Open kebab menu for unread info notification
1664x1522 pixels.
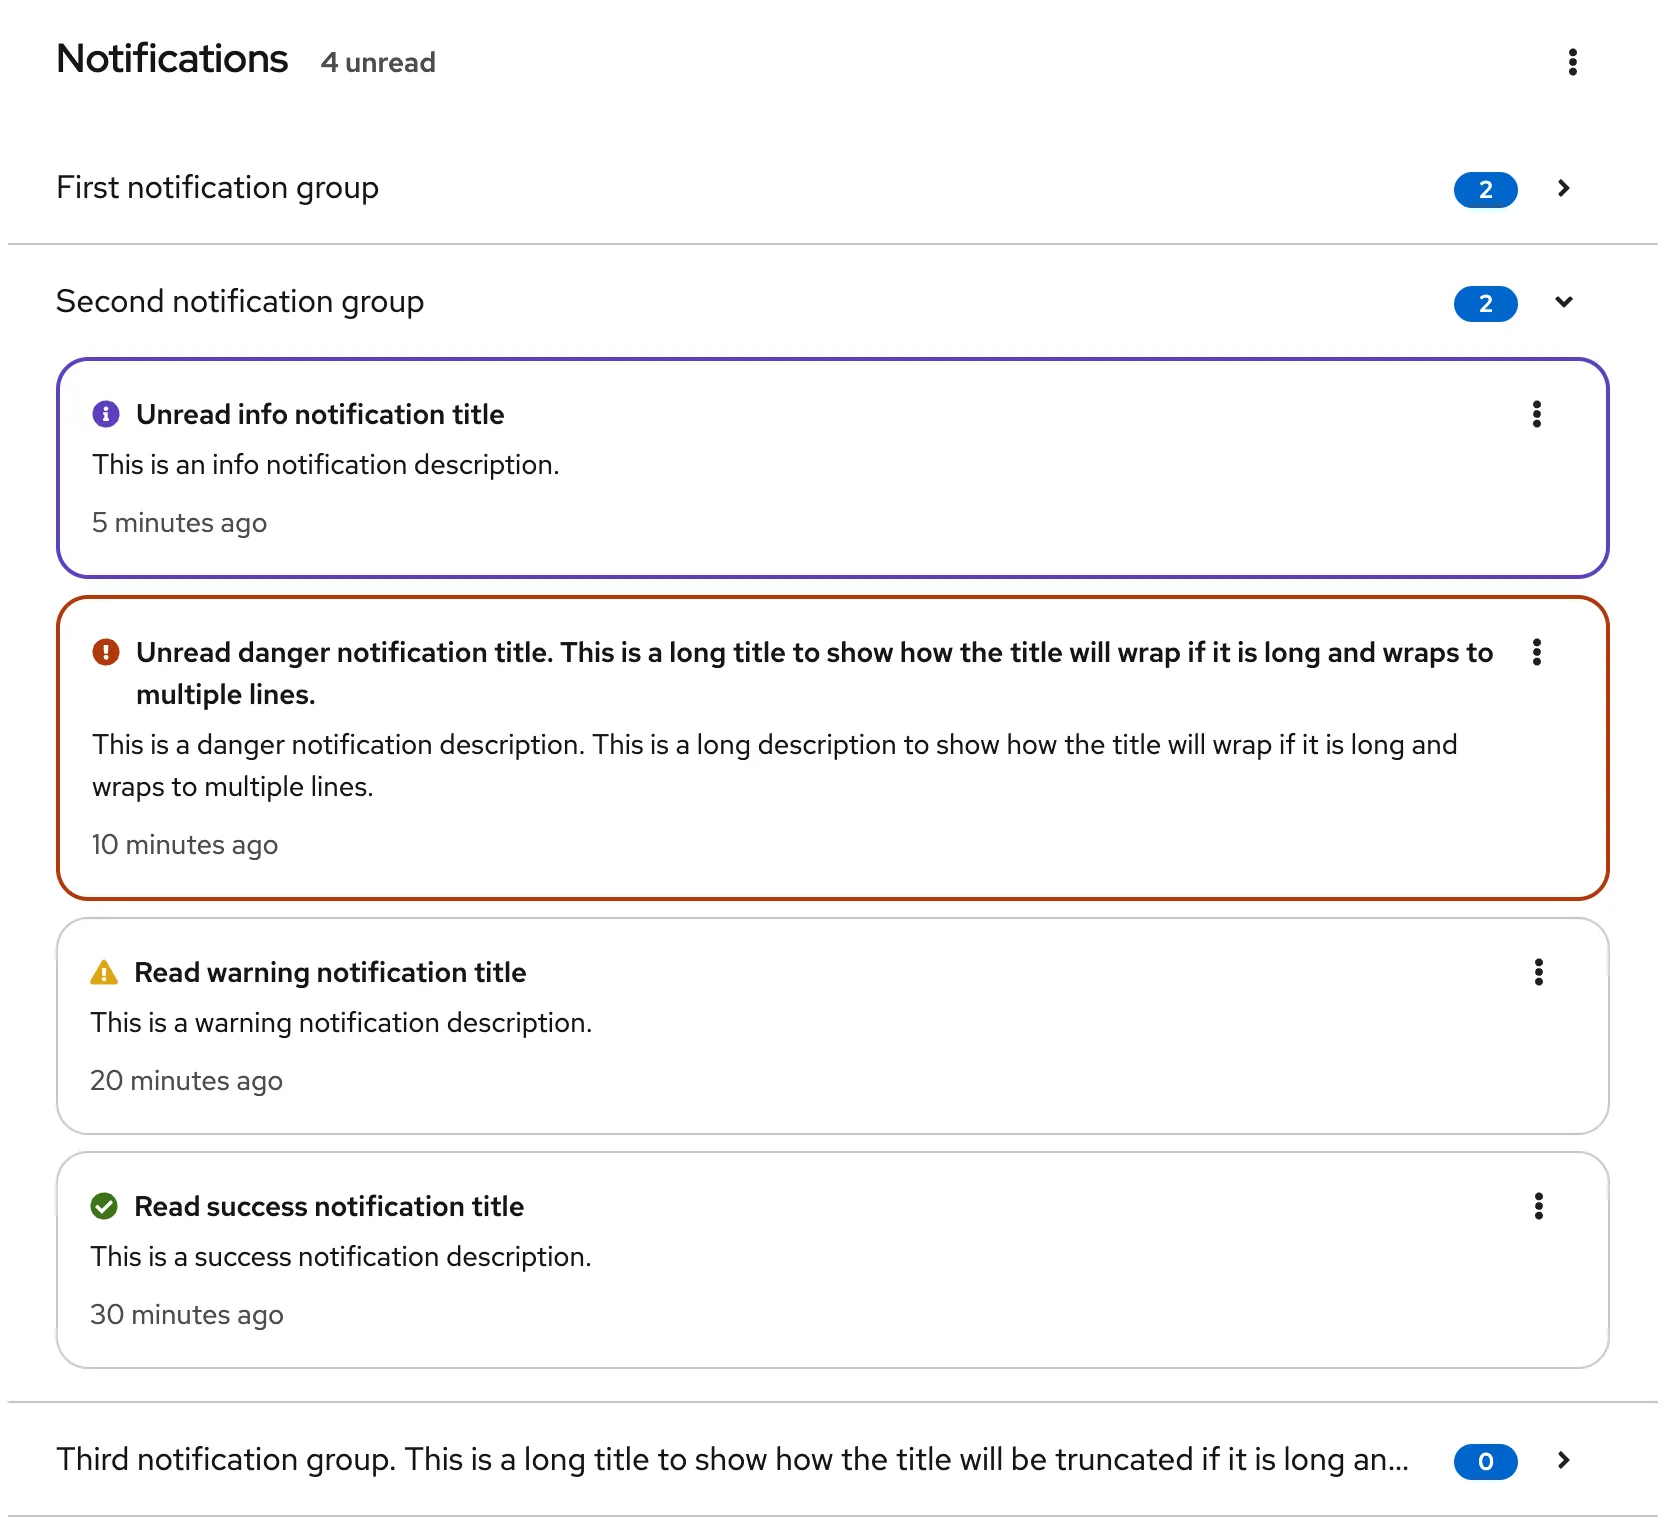pyautogui.click(x=1536, y=414)
